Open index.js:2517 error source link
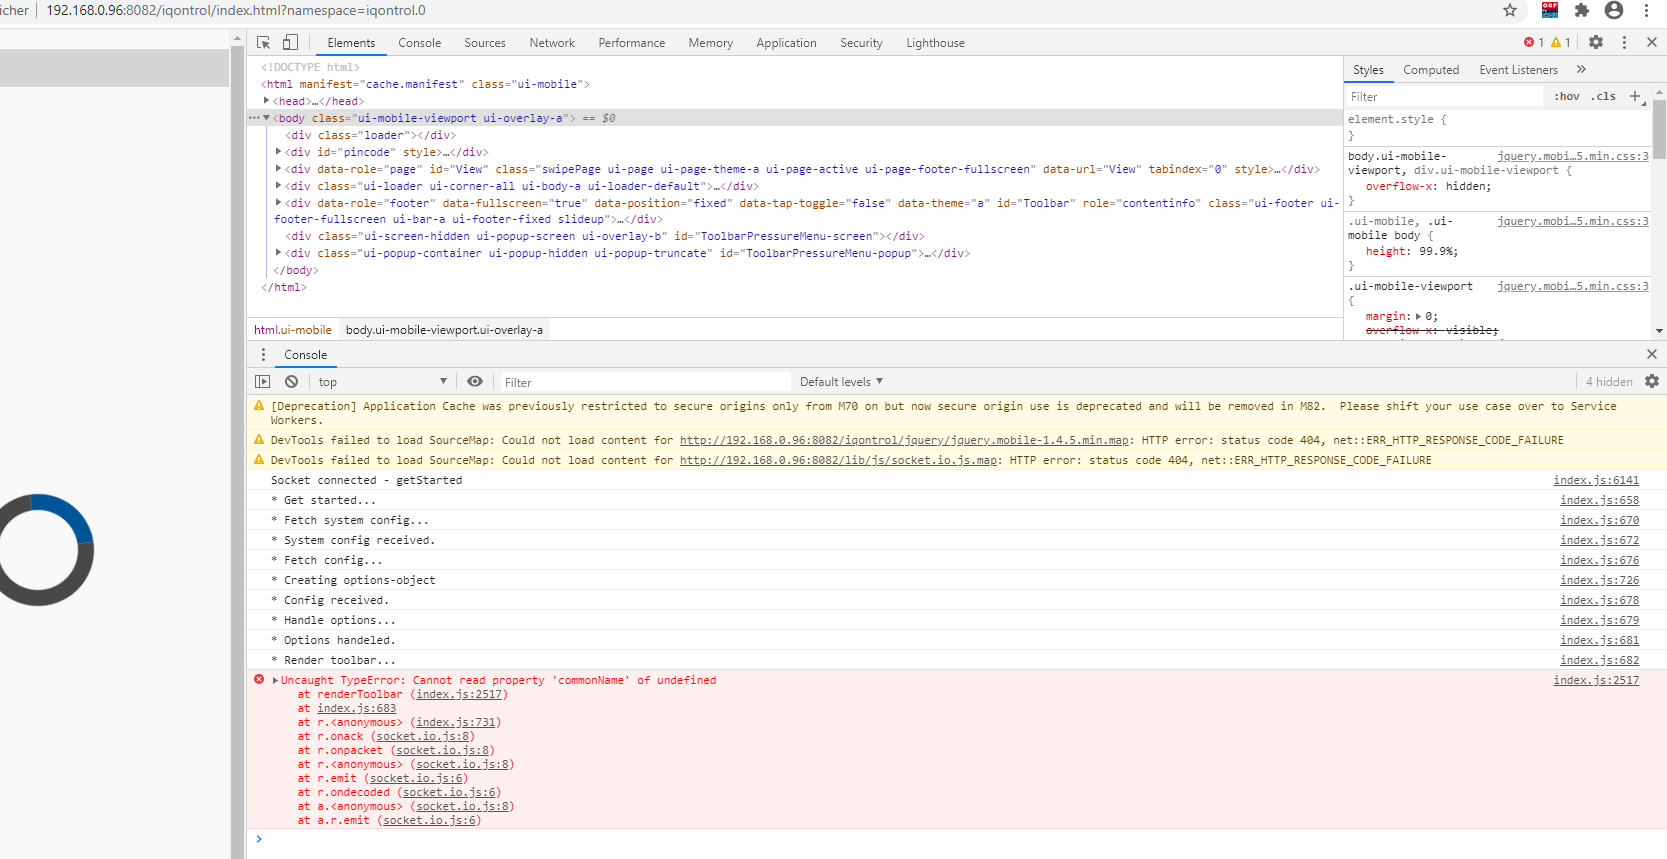1667x859 pixels. 1596,680
